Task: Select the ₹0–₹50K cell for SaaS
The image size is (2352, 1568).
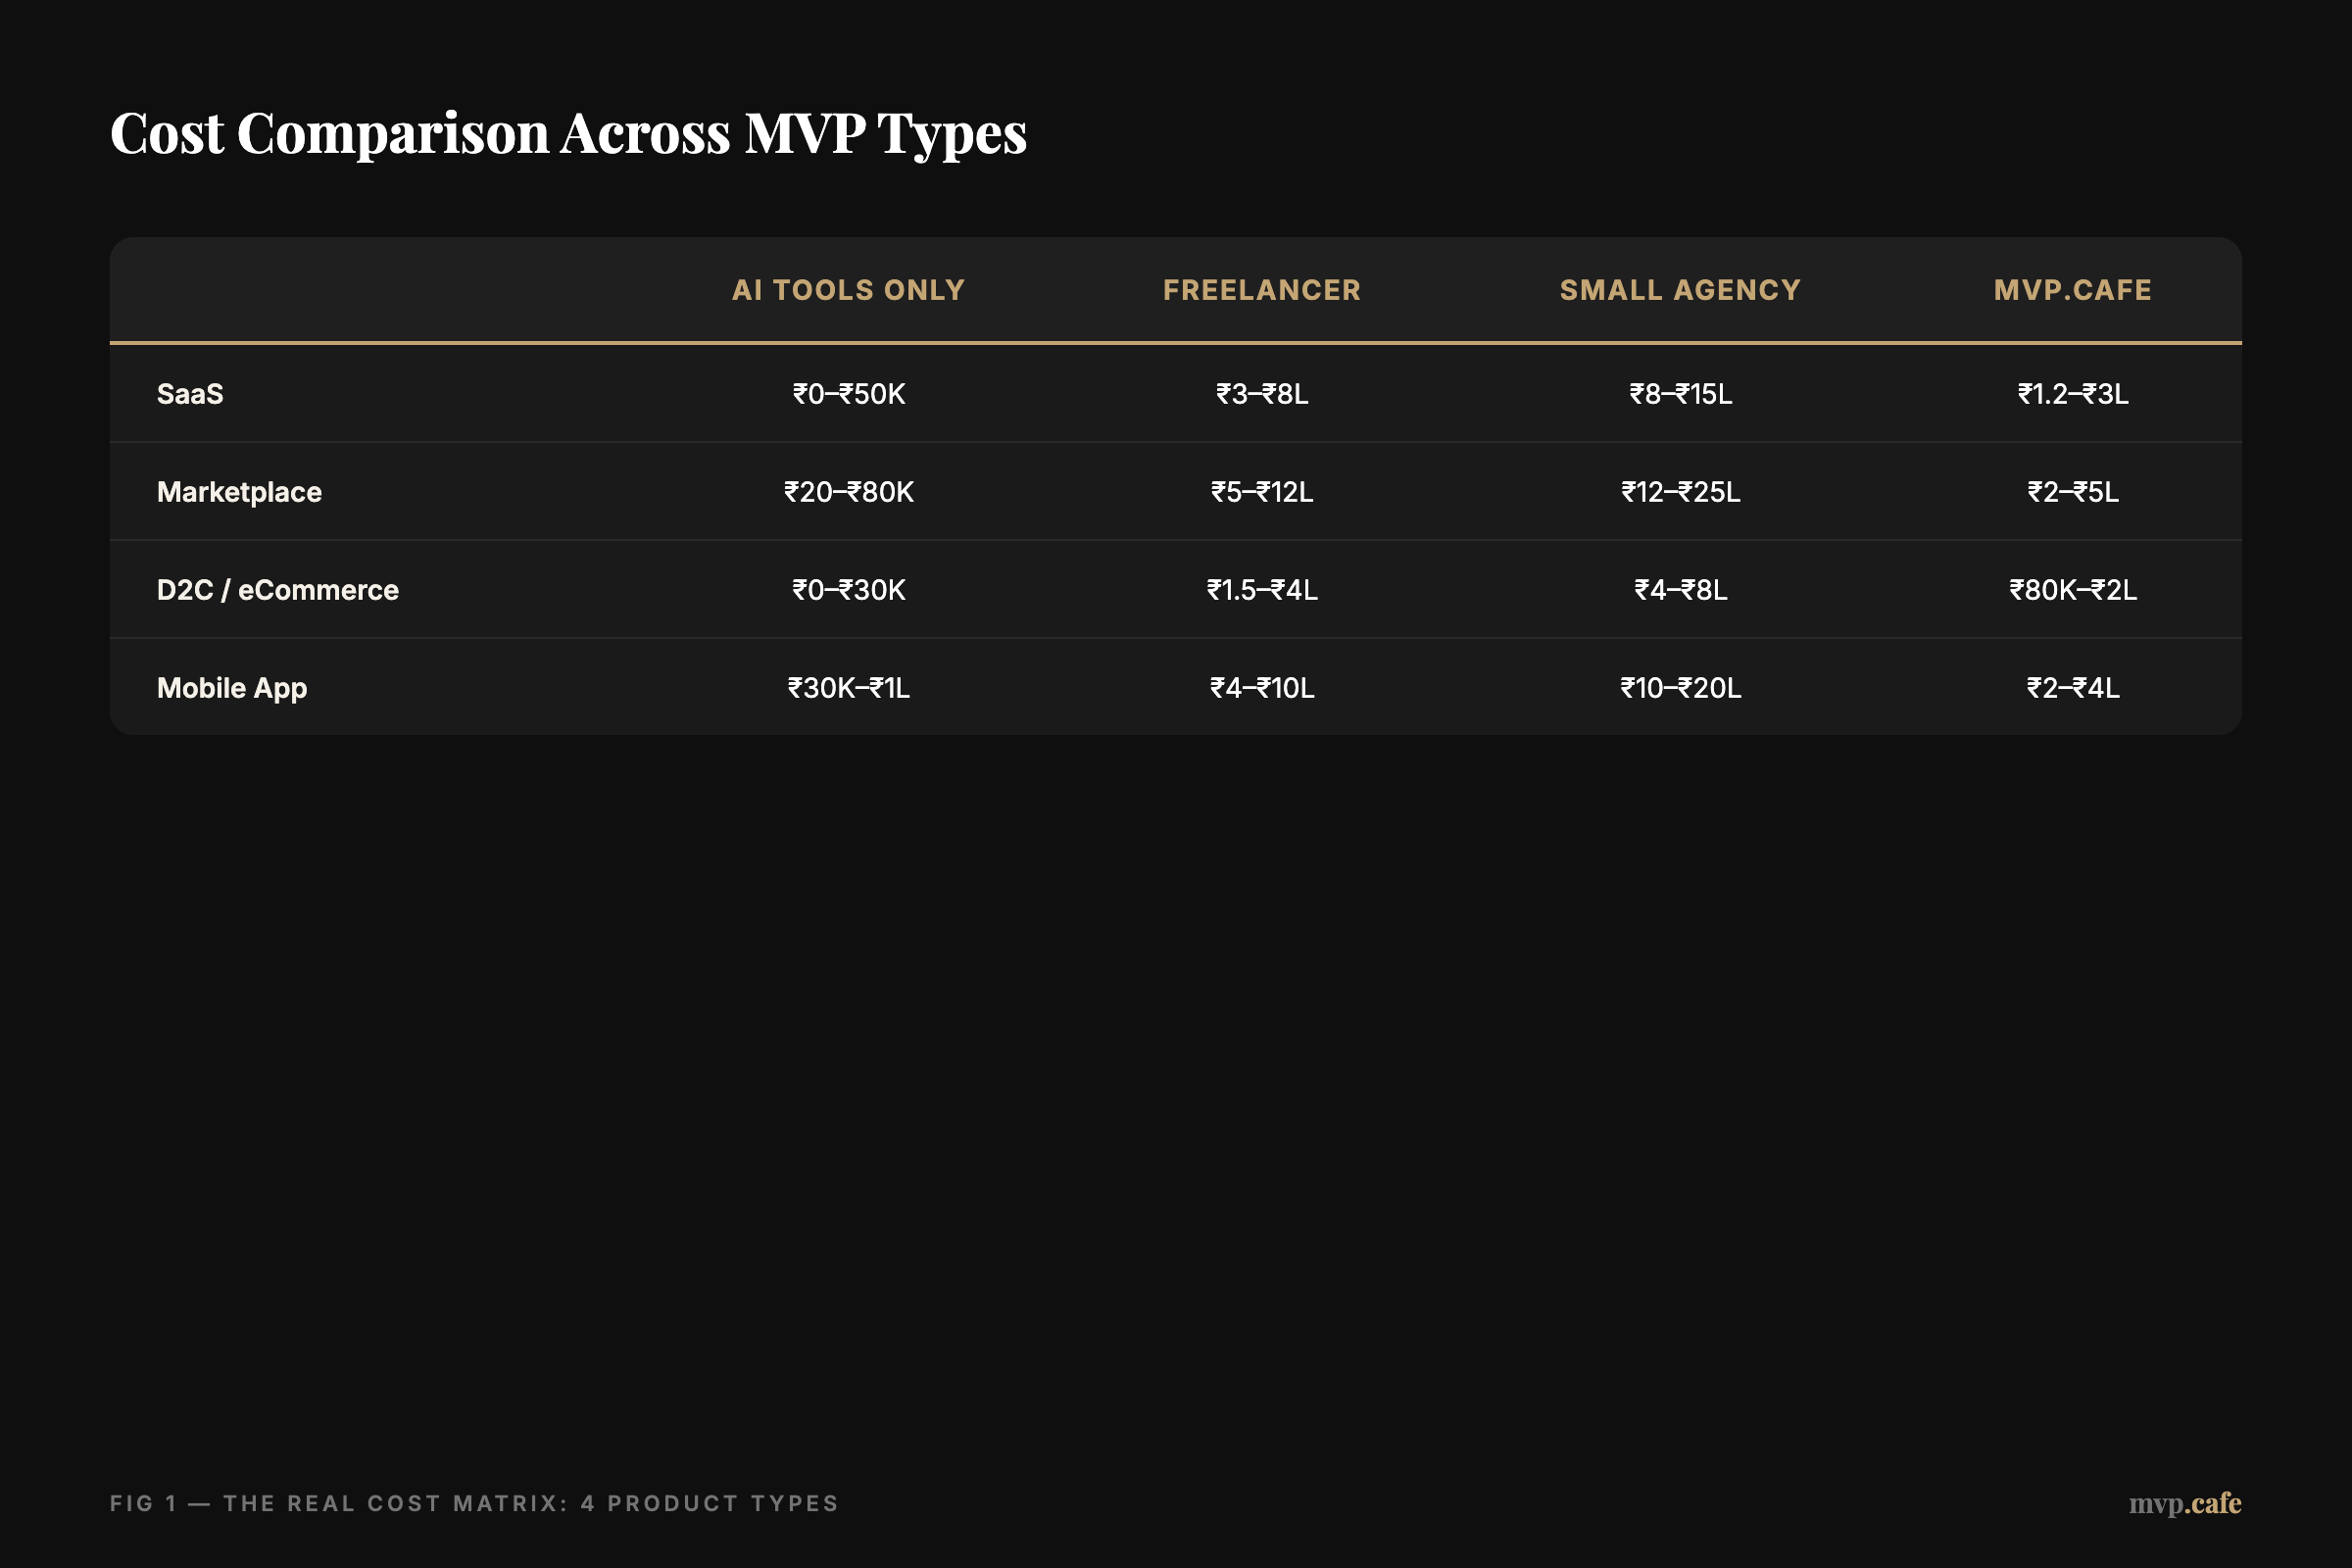Action: coord(847,393)
